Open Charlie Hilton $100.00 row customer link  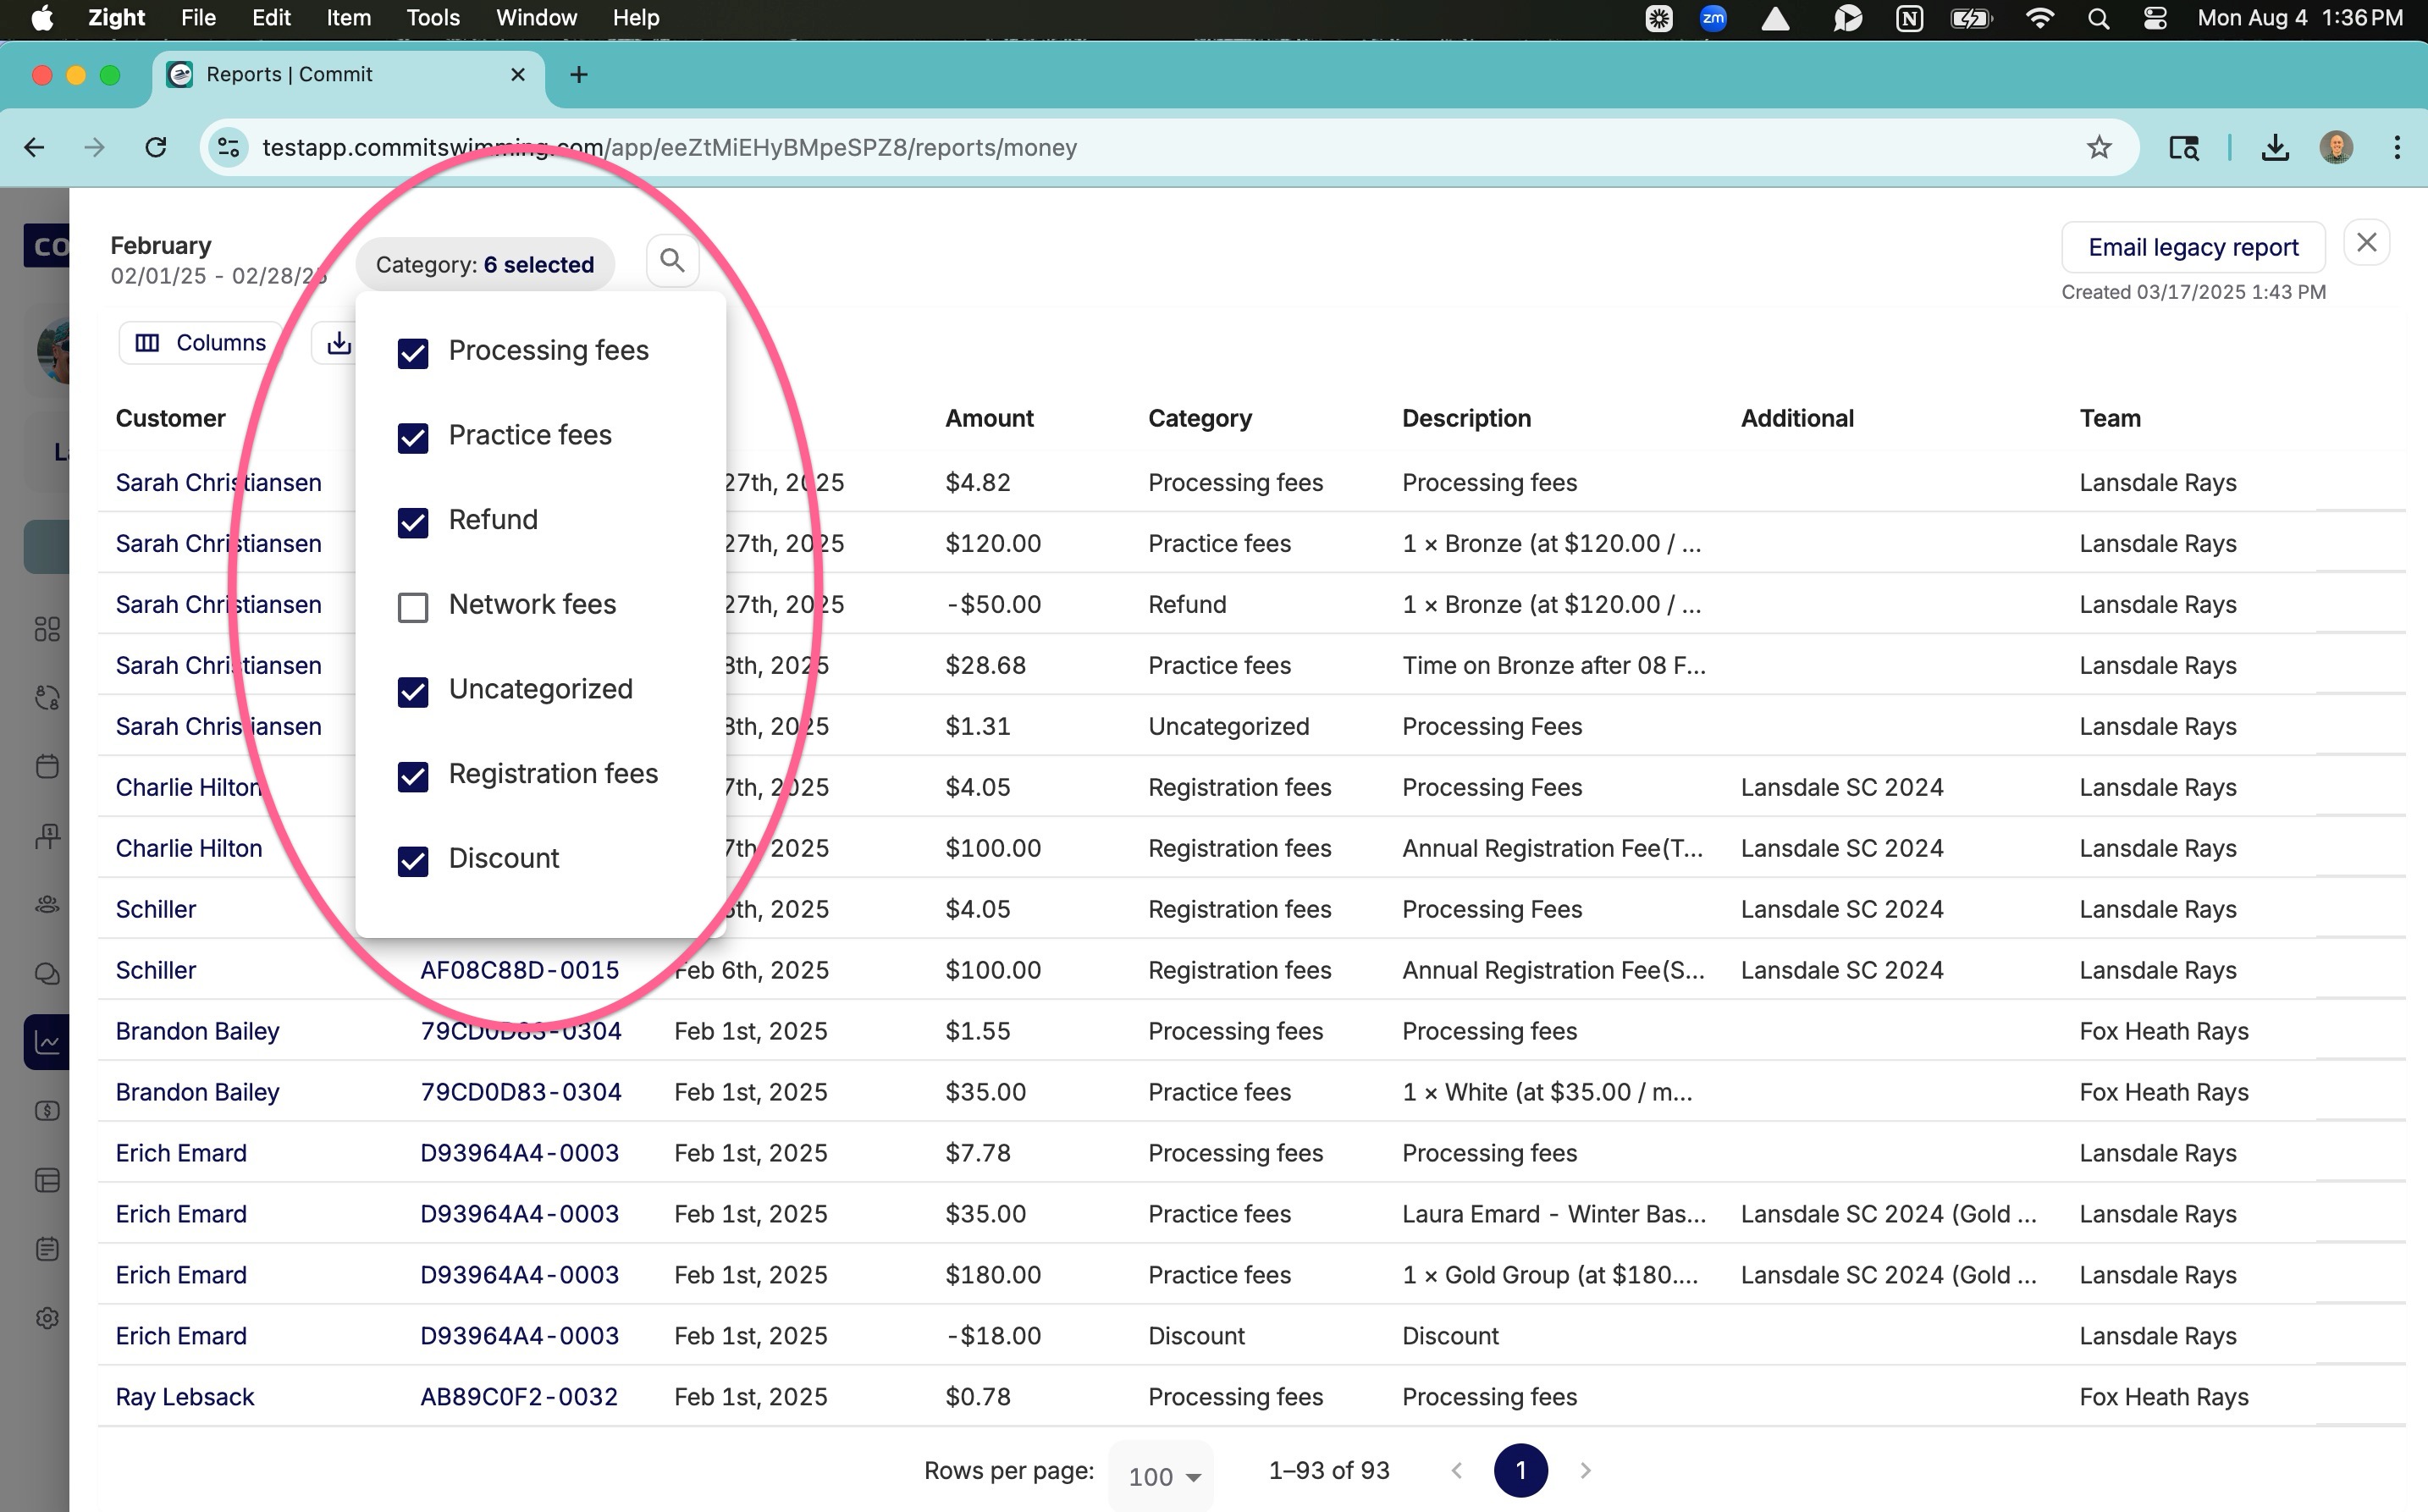189,848
